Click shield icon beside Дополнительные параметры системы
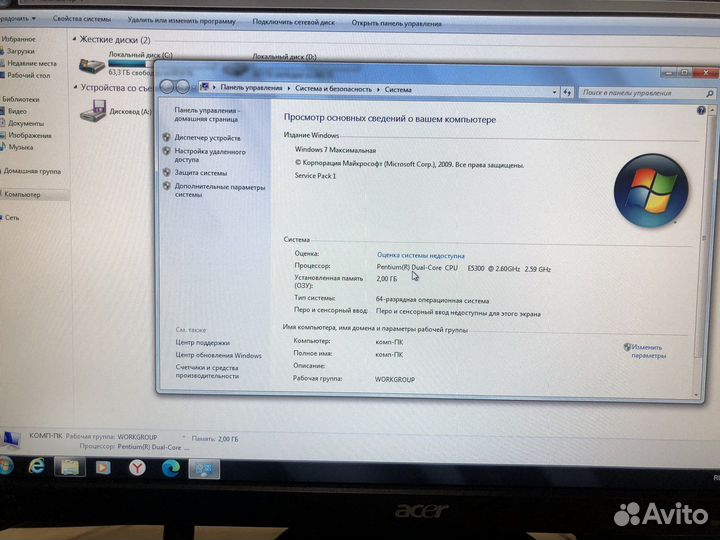 (167, 186)
